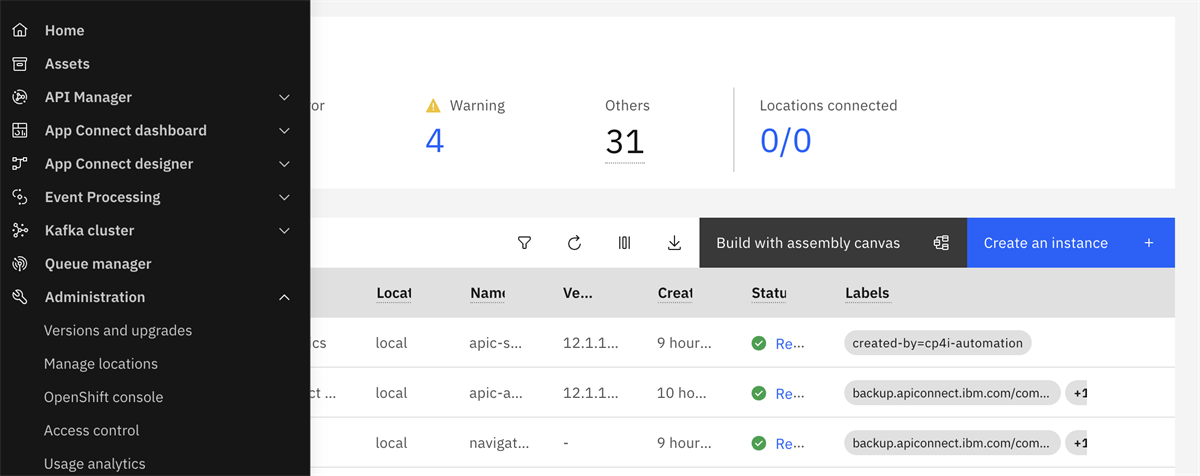
Task: Click the apic-s... name cell
Action: point(494,343)
